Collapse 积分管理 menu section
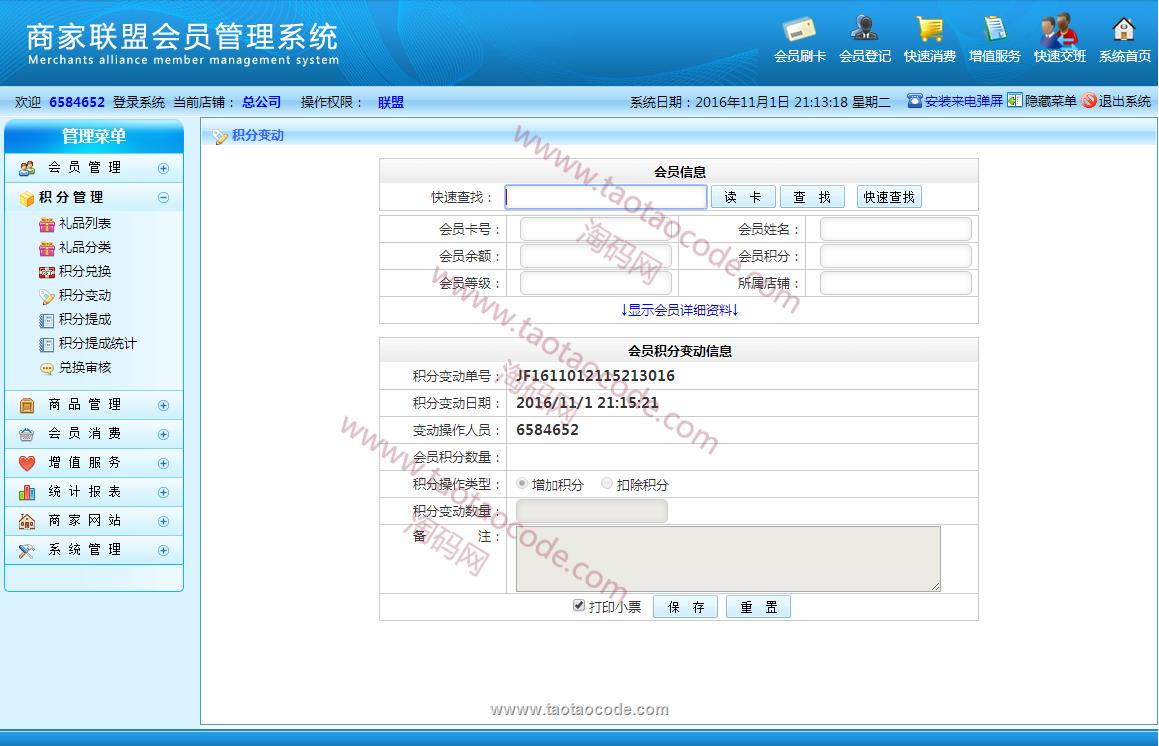Viewport: 1159px width, 746px height. click(x=163, y=198)
